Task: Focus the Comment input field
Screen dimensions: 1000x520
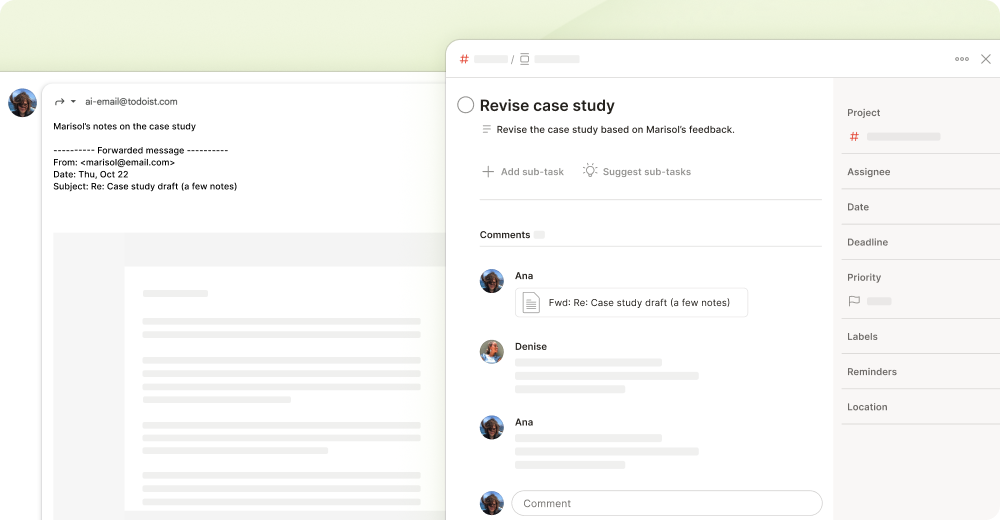Action: 667,503
